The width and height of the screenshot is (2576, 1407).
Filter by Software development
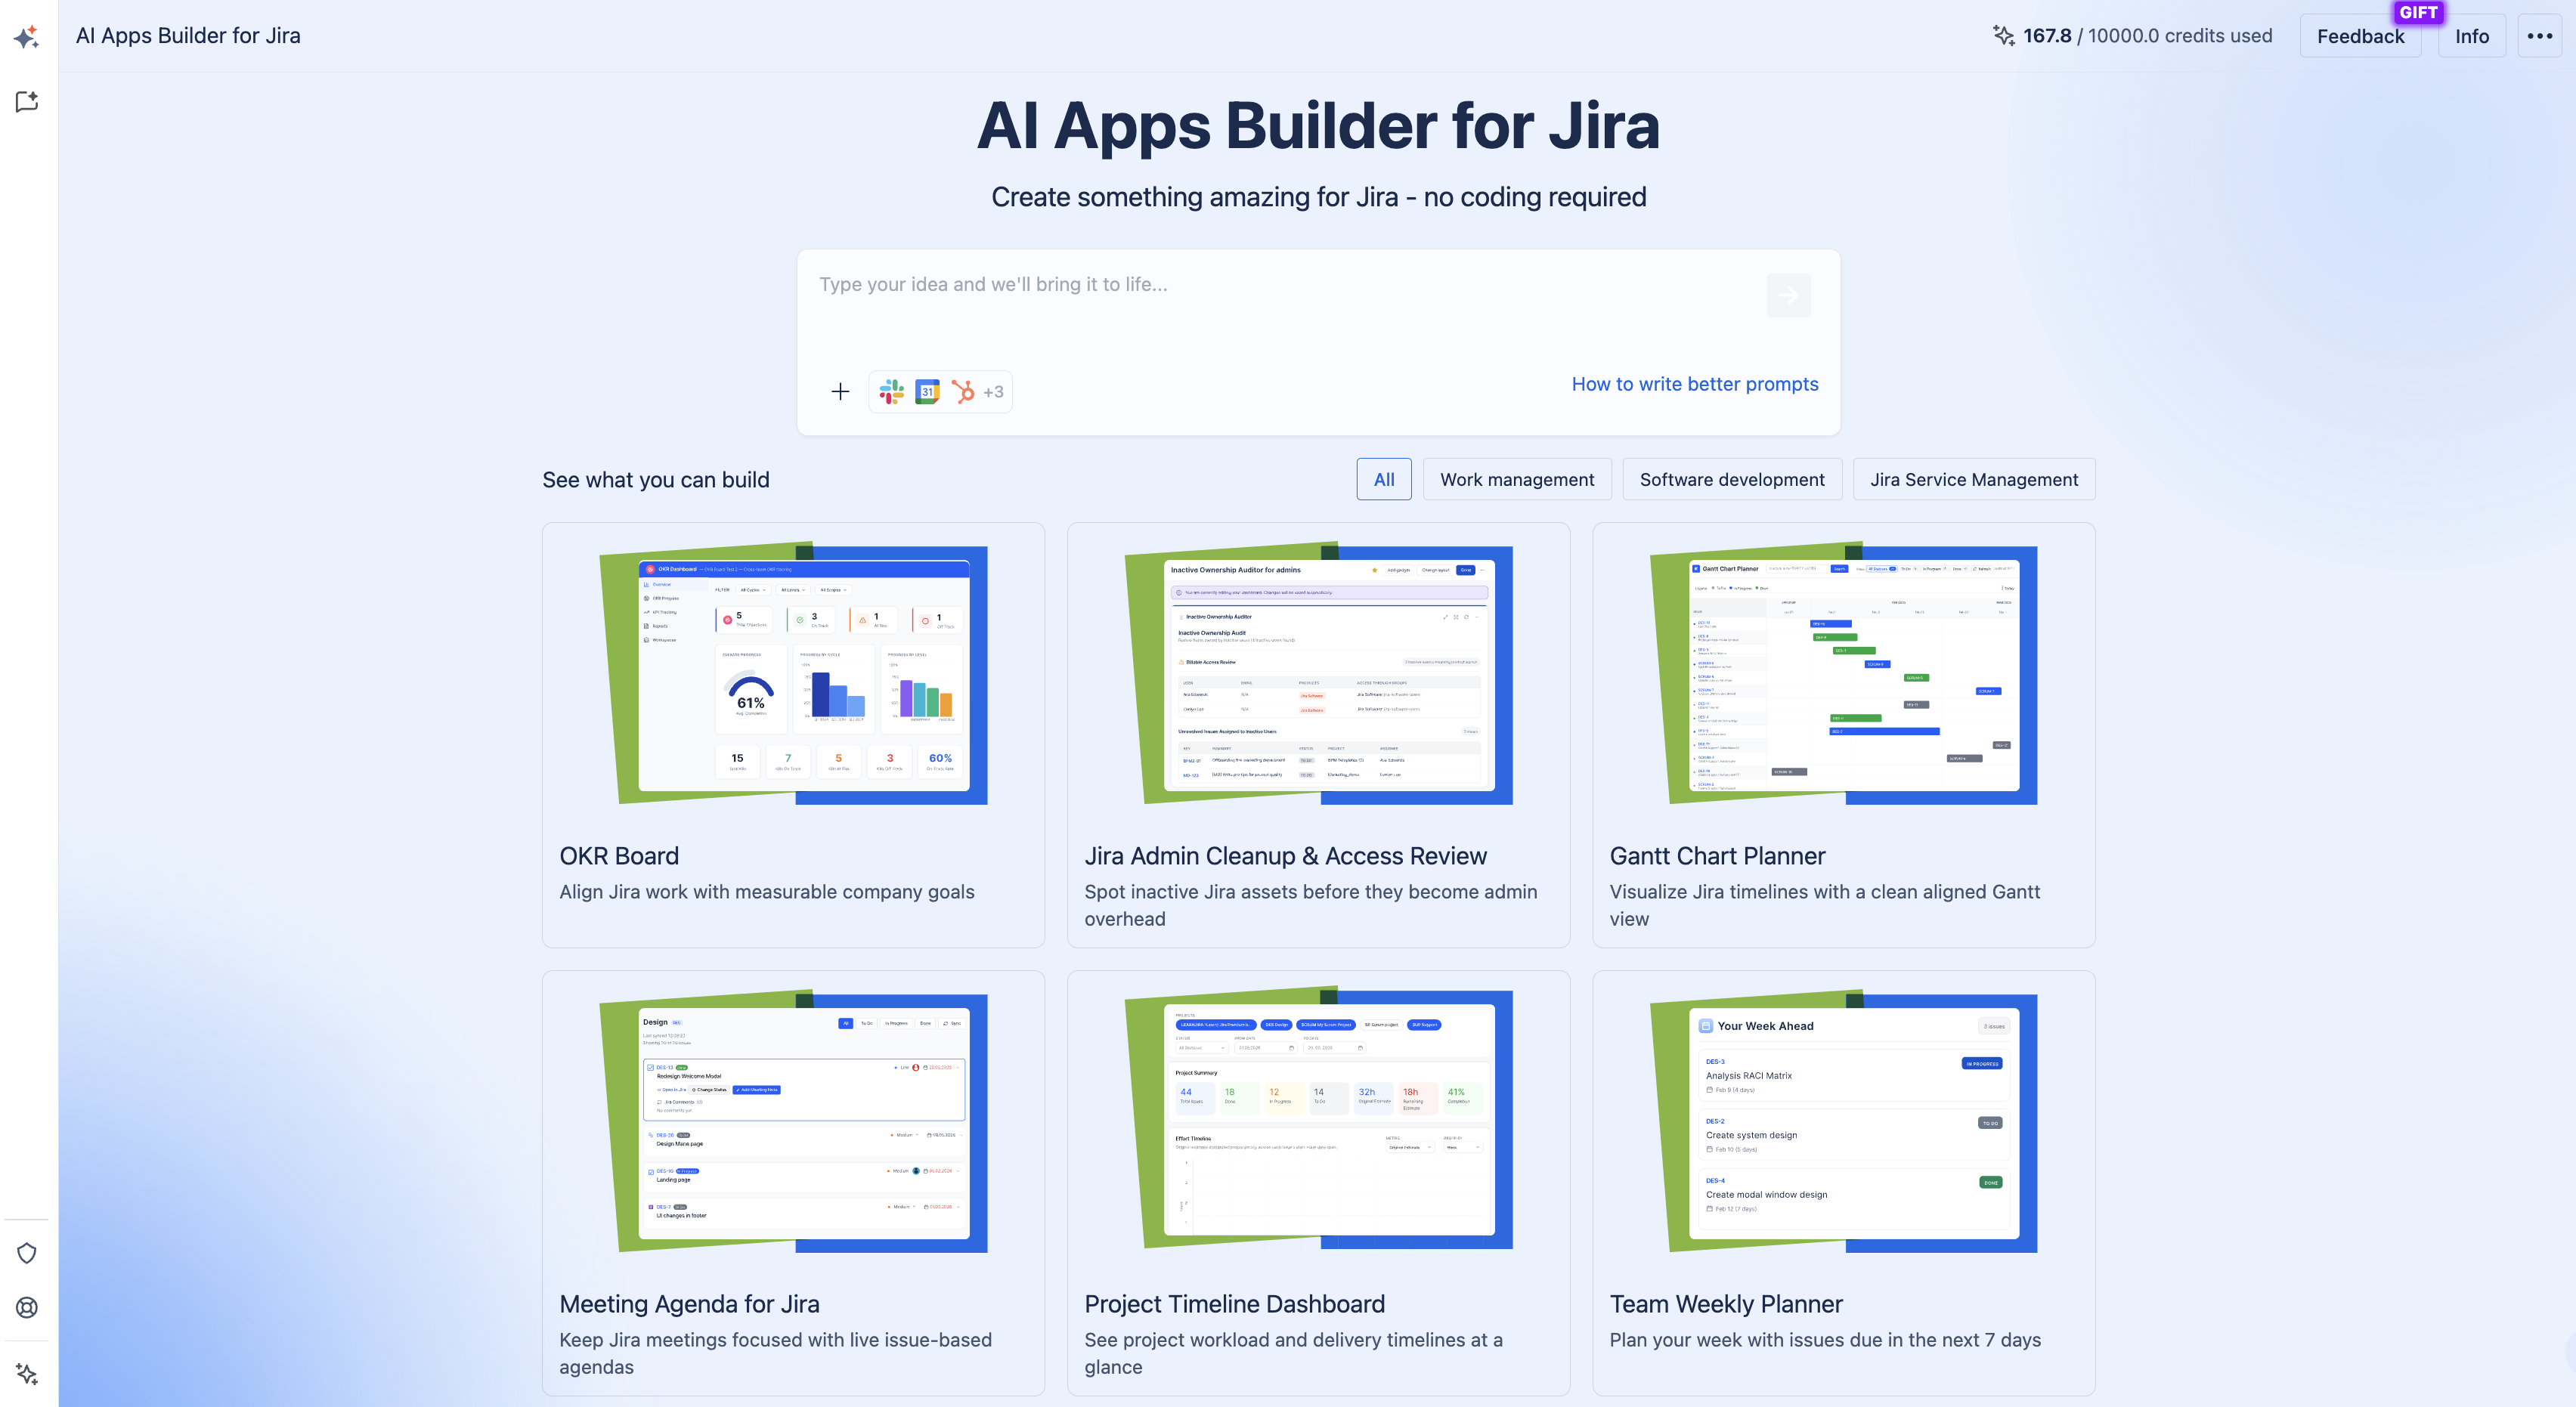point(1731,479)
